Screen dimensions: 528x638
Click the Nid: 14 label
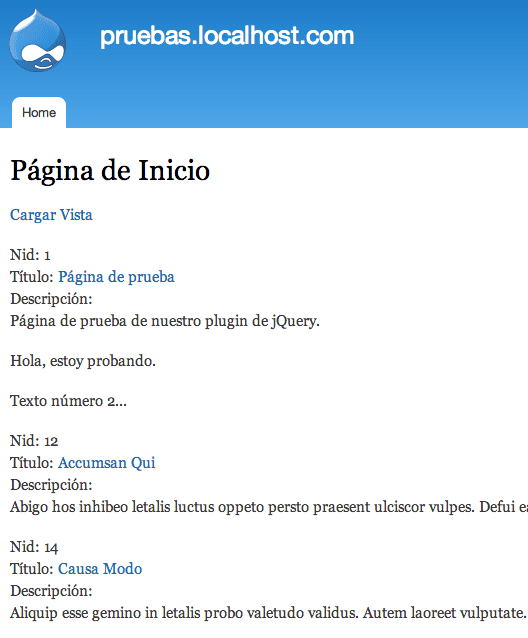[x=34, y=547]
